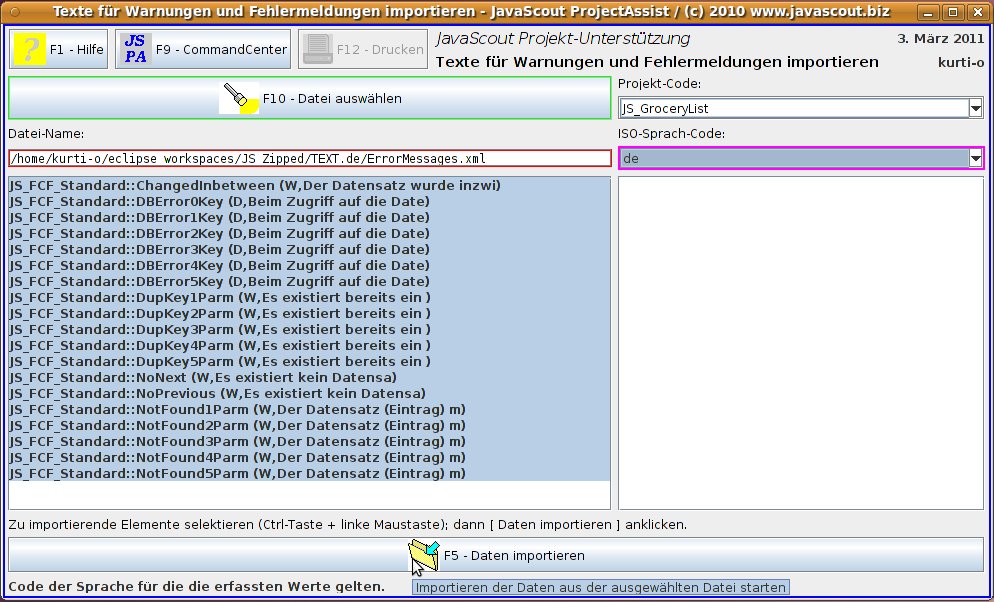Click the folder import icon
This screenshot has width=994, height=602.
click(x=424, y=554)
